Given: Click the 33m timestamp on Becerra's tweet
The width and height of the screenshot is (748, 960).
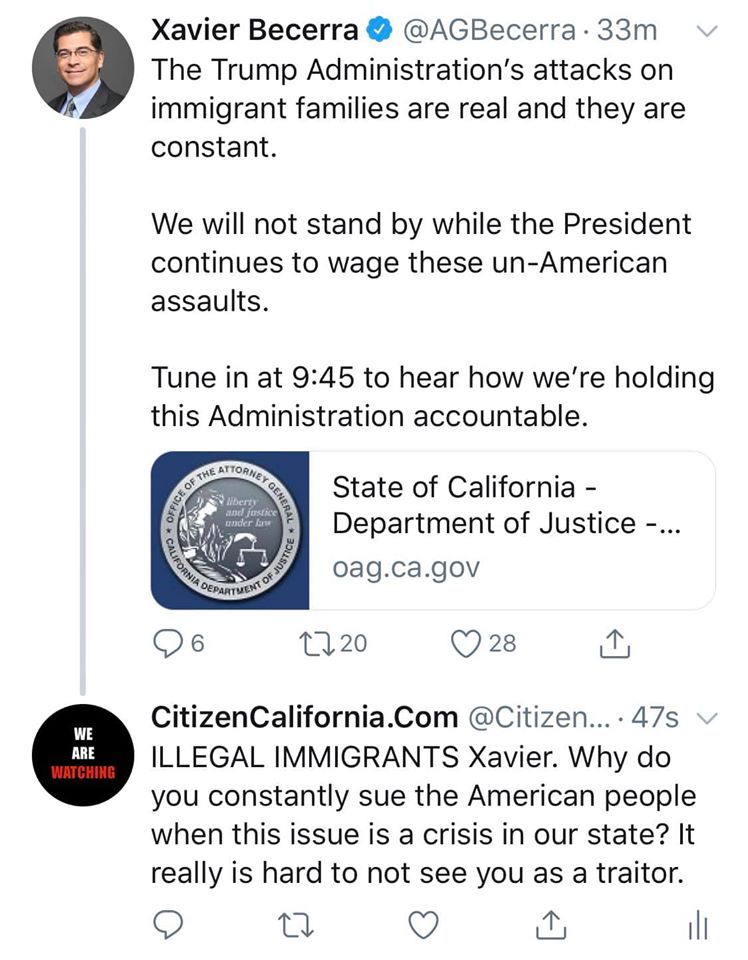Looking at the screenshot, I should tap(627, 31).
